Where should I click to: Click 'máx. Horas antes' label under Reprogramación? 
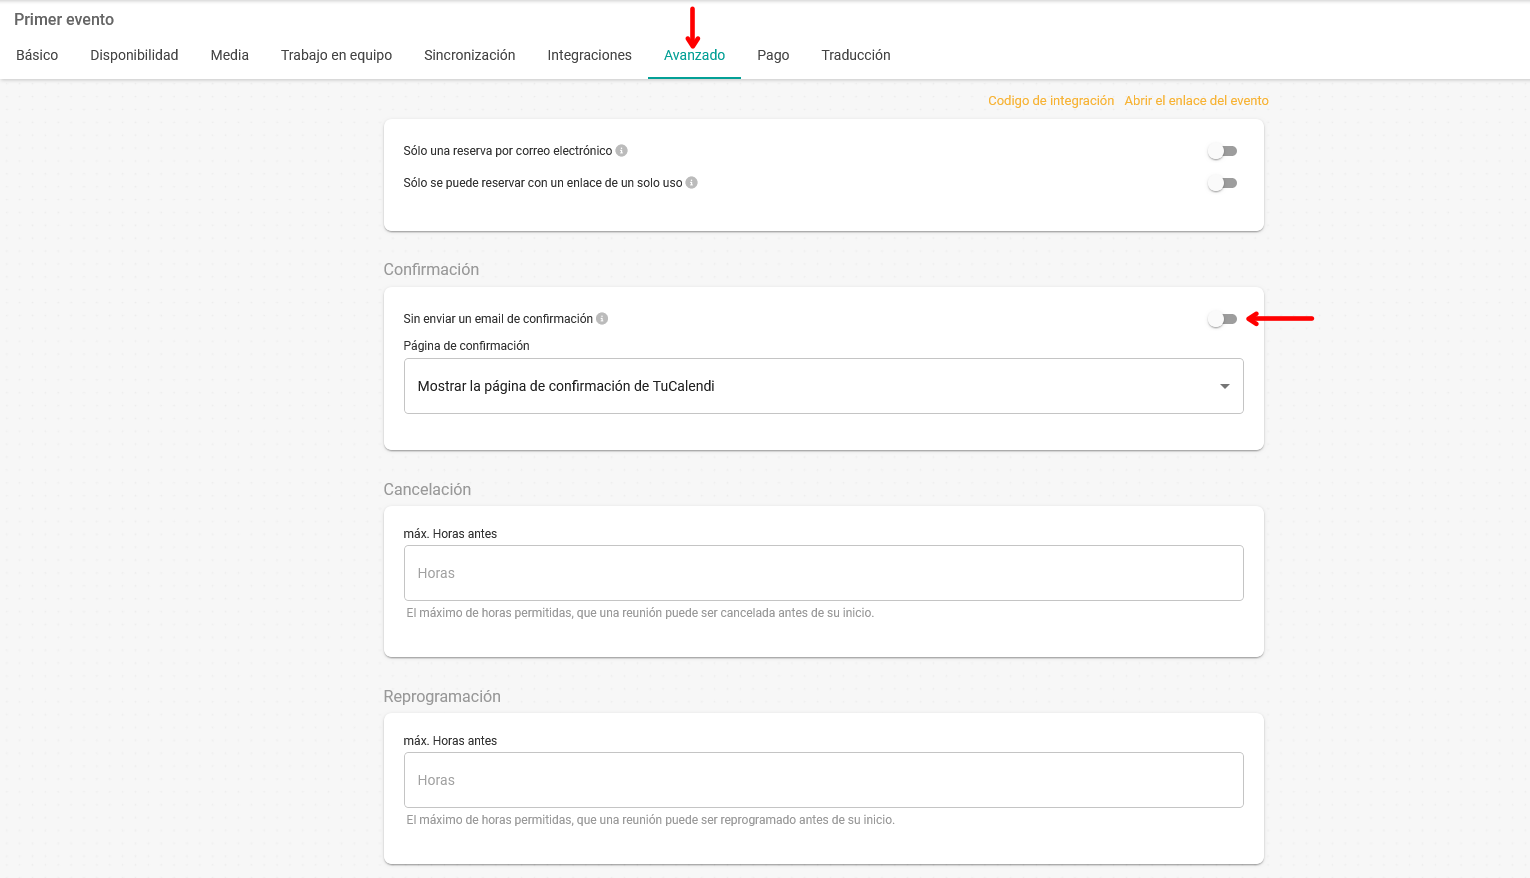pyautogui.click(x=450, y=741)
